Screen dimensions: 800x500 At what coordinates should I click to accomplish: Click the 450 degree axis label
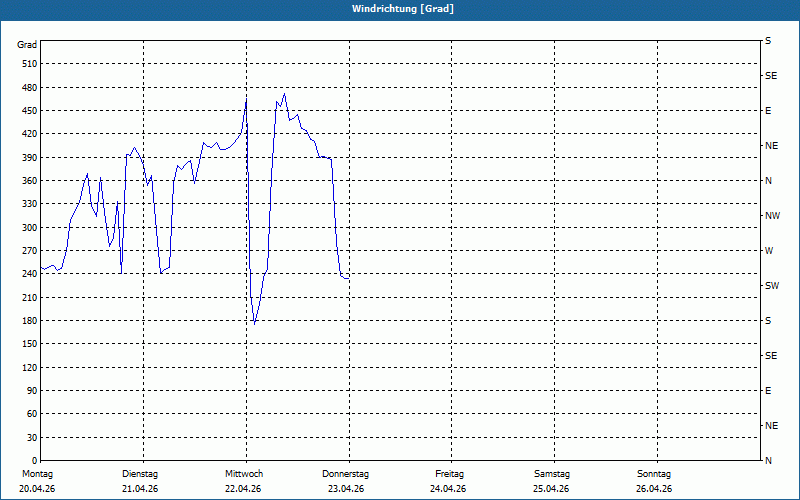pyautogui.click(x=30, y=111)
